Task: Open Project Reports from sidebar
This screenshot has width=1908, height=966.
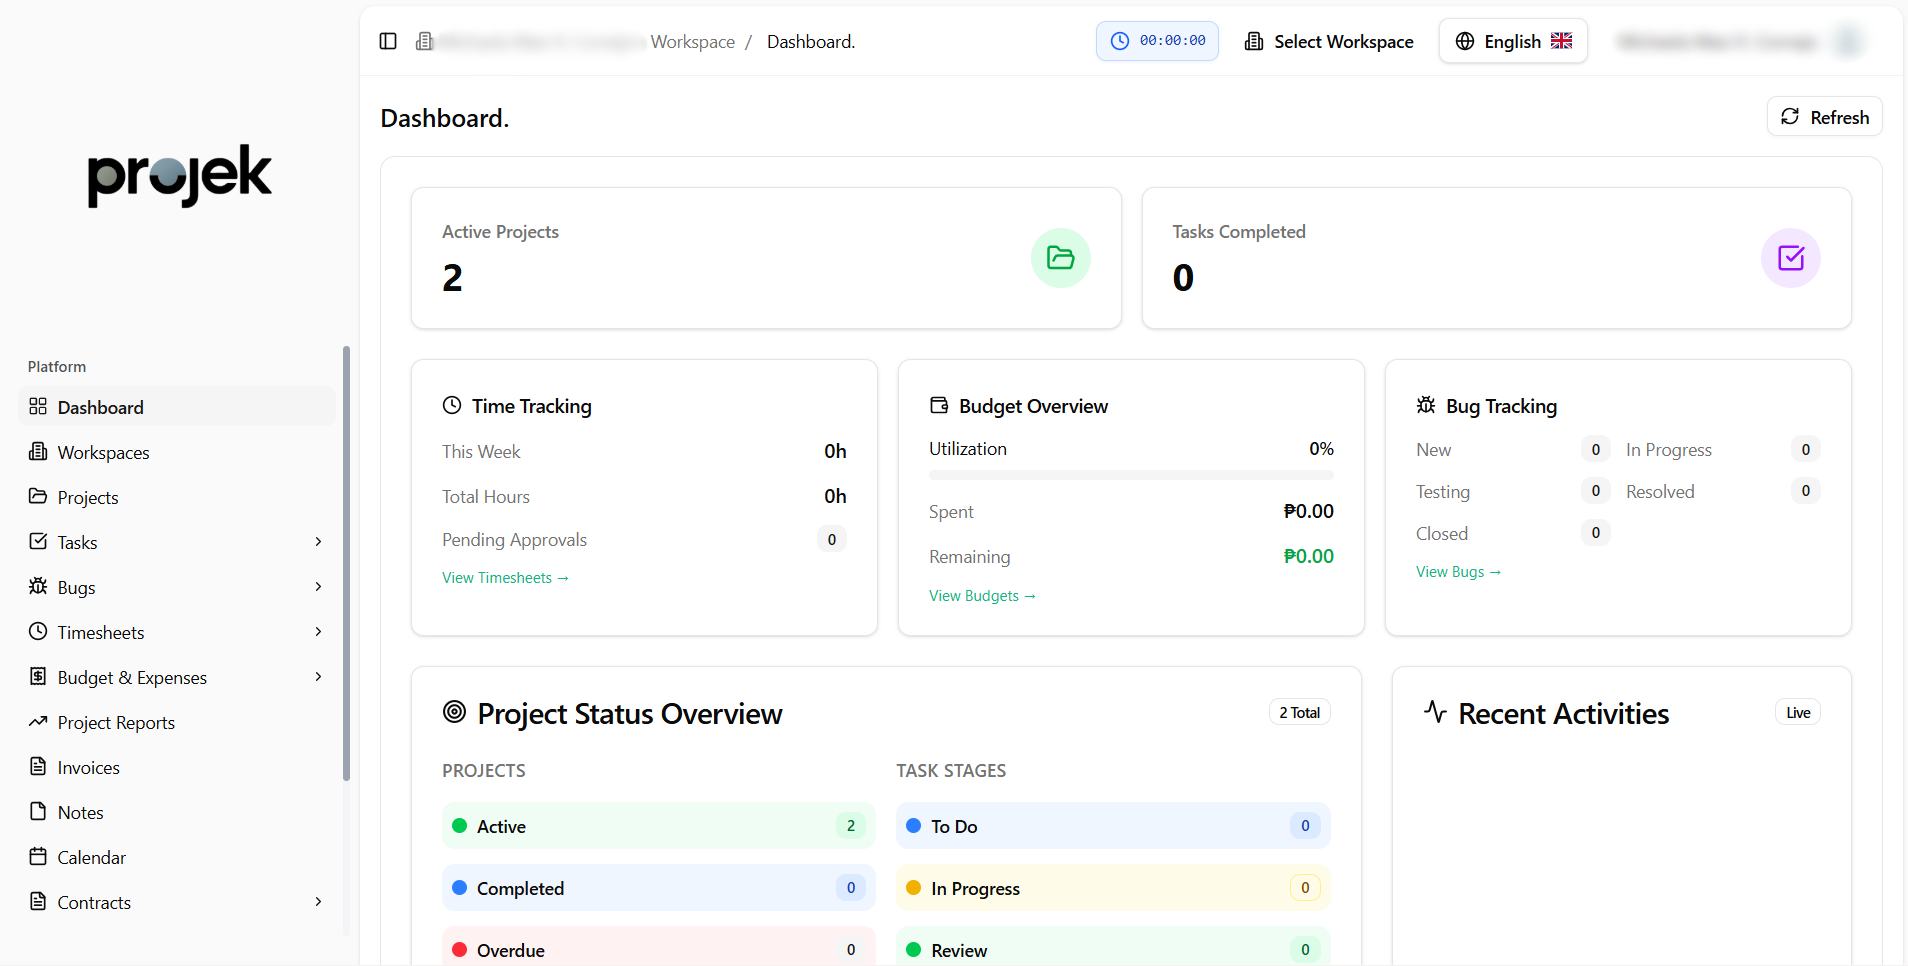Action: tap(116, 722)
